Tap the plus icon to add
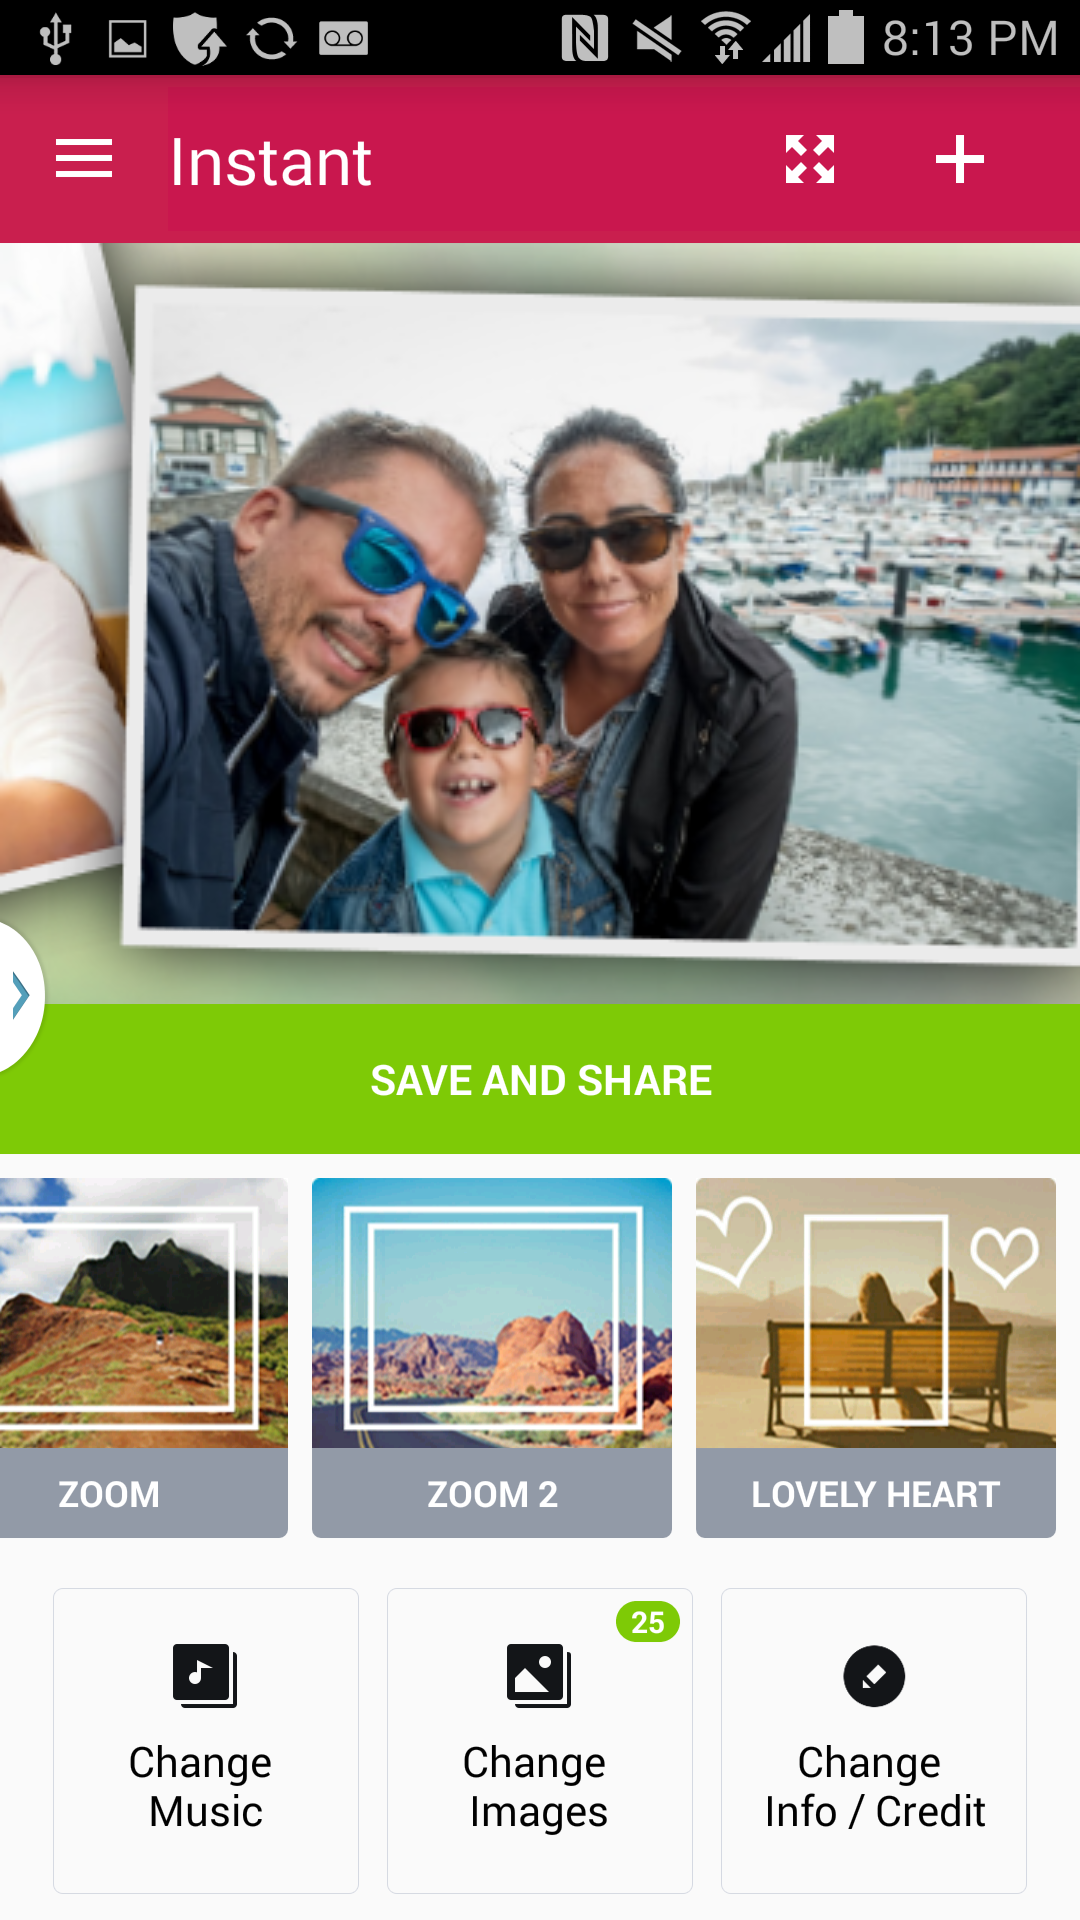This screenshot has width=1080, height=1920. click(x=960, y=160)
